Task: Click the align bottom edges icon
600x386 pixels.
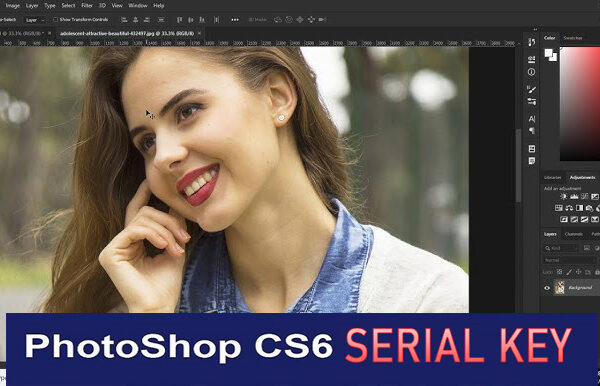Action: [202, 20]
